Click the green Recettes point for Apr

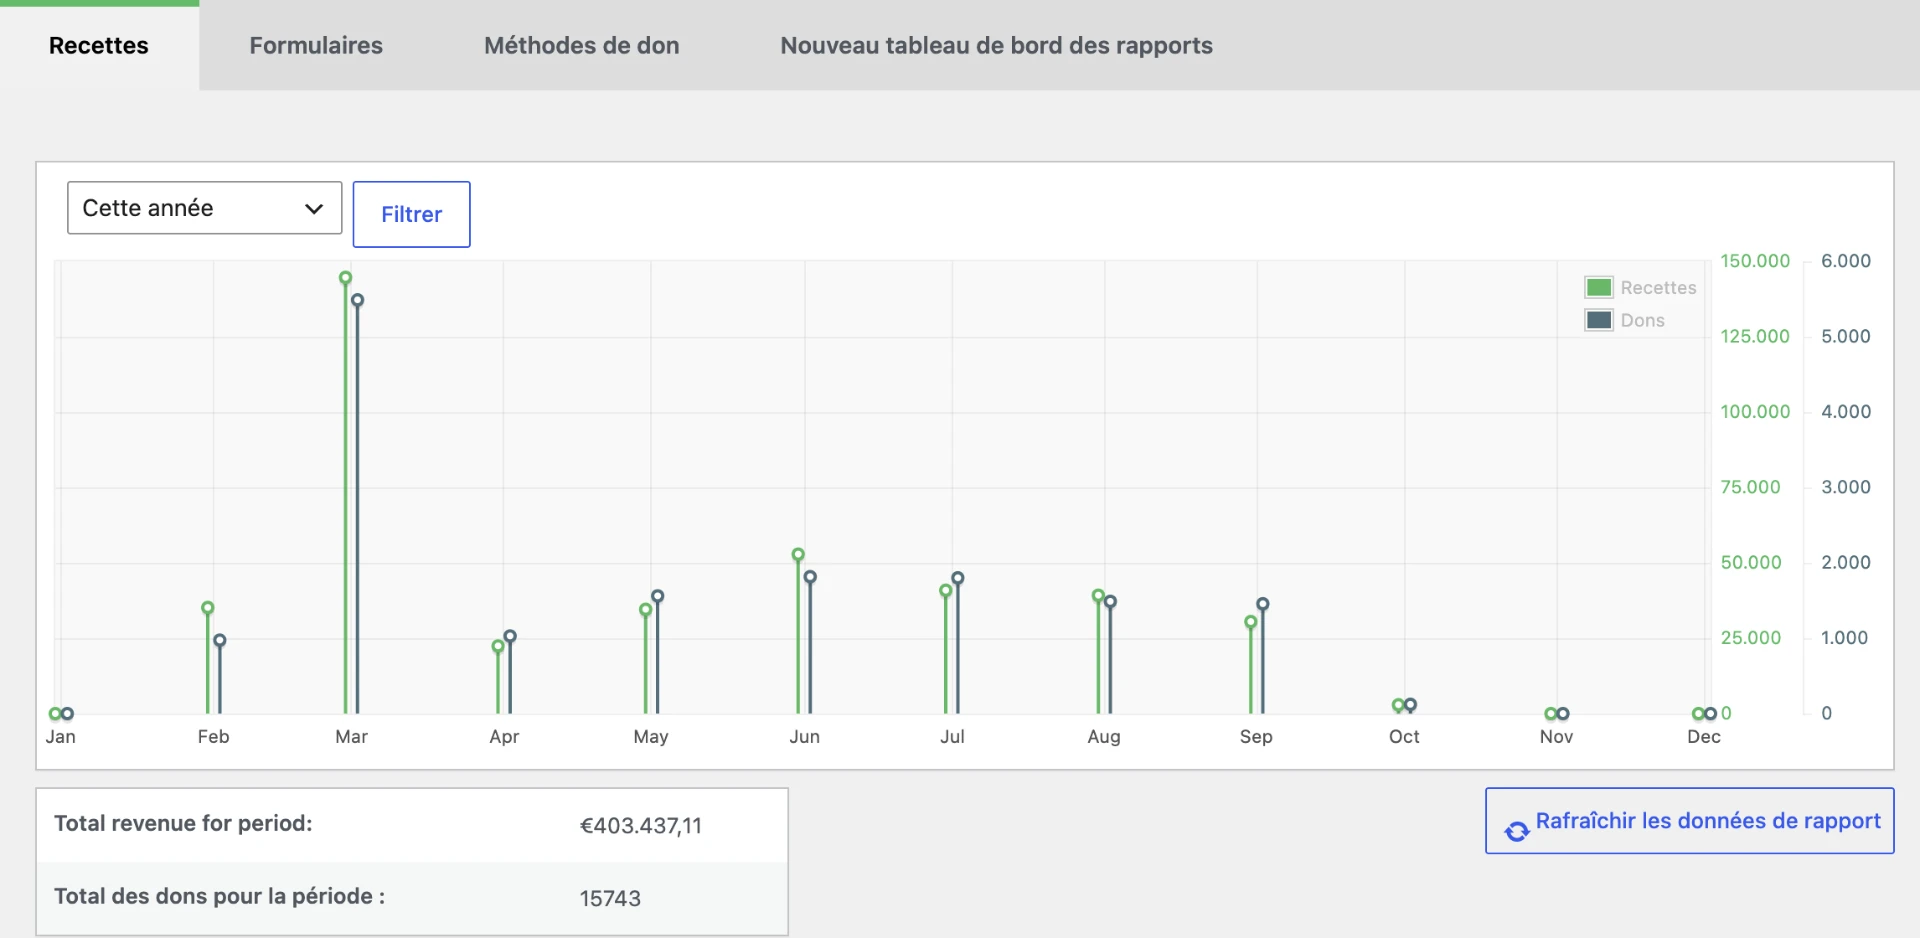[x=498, y=647]
